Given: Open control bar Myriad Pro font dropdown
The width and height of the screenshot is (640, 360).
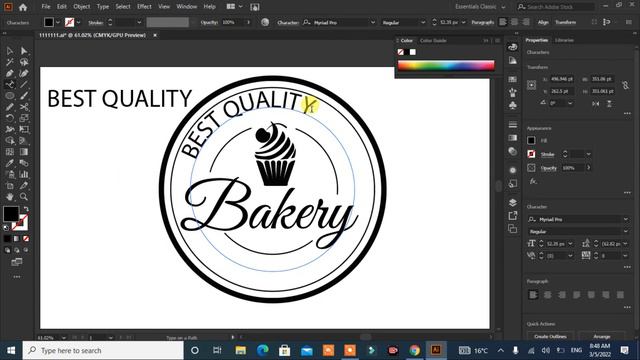Looking at the screenshot, I should click(x=373, y=22).
